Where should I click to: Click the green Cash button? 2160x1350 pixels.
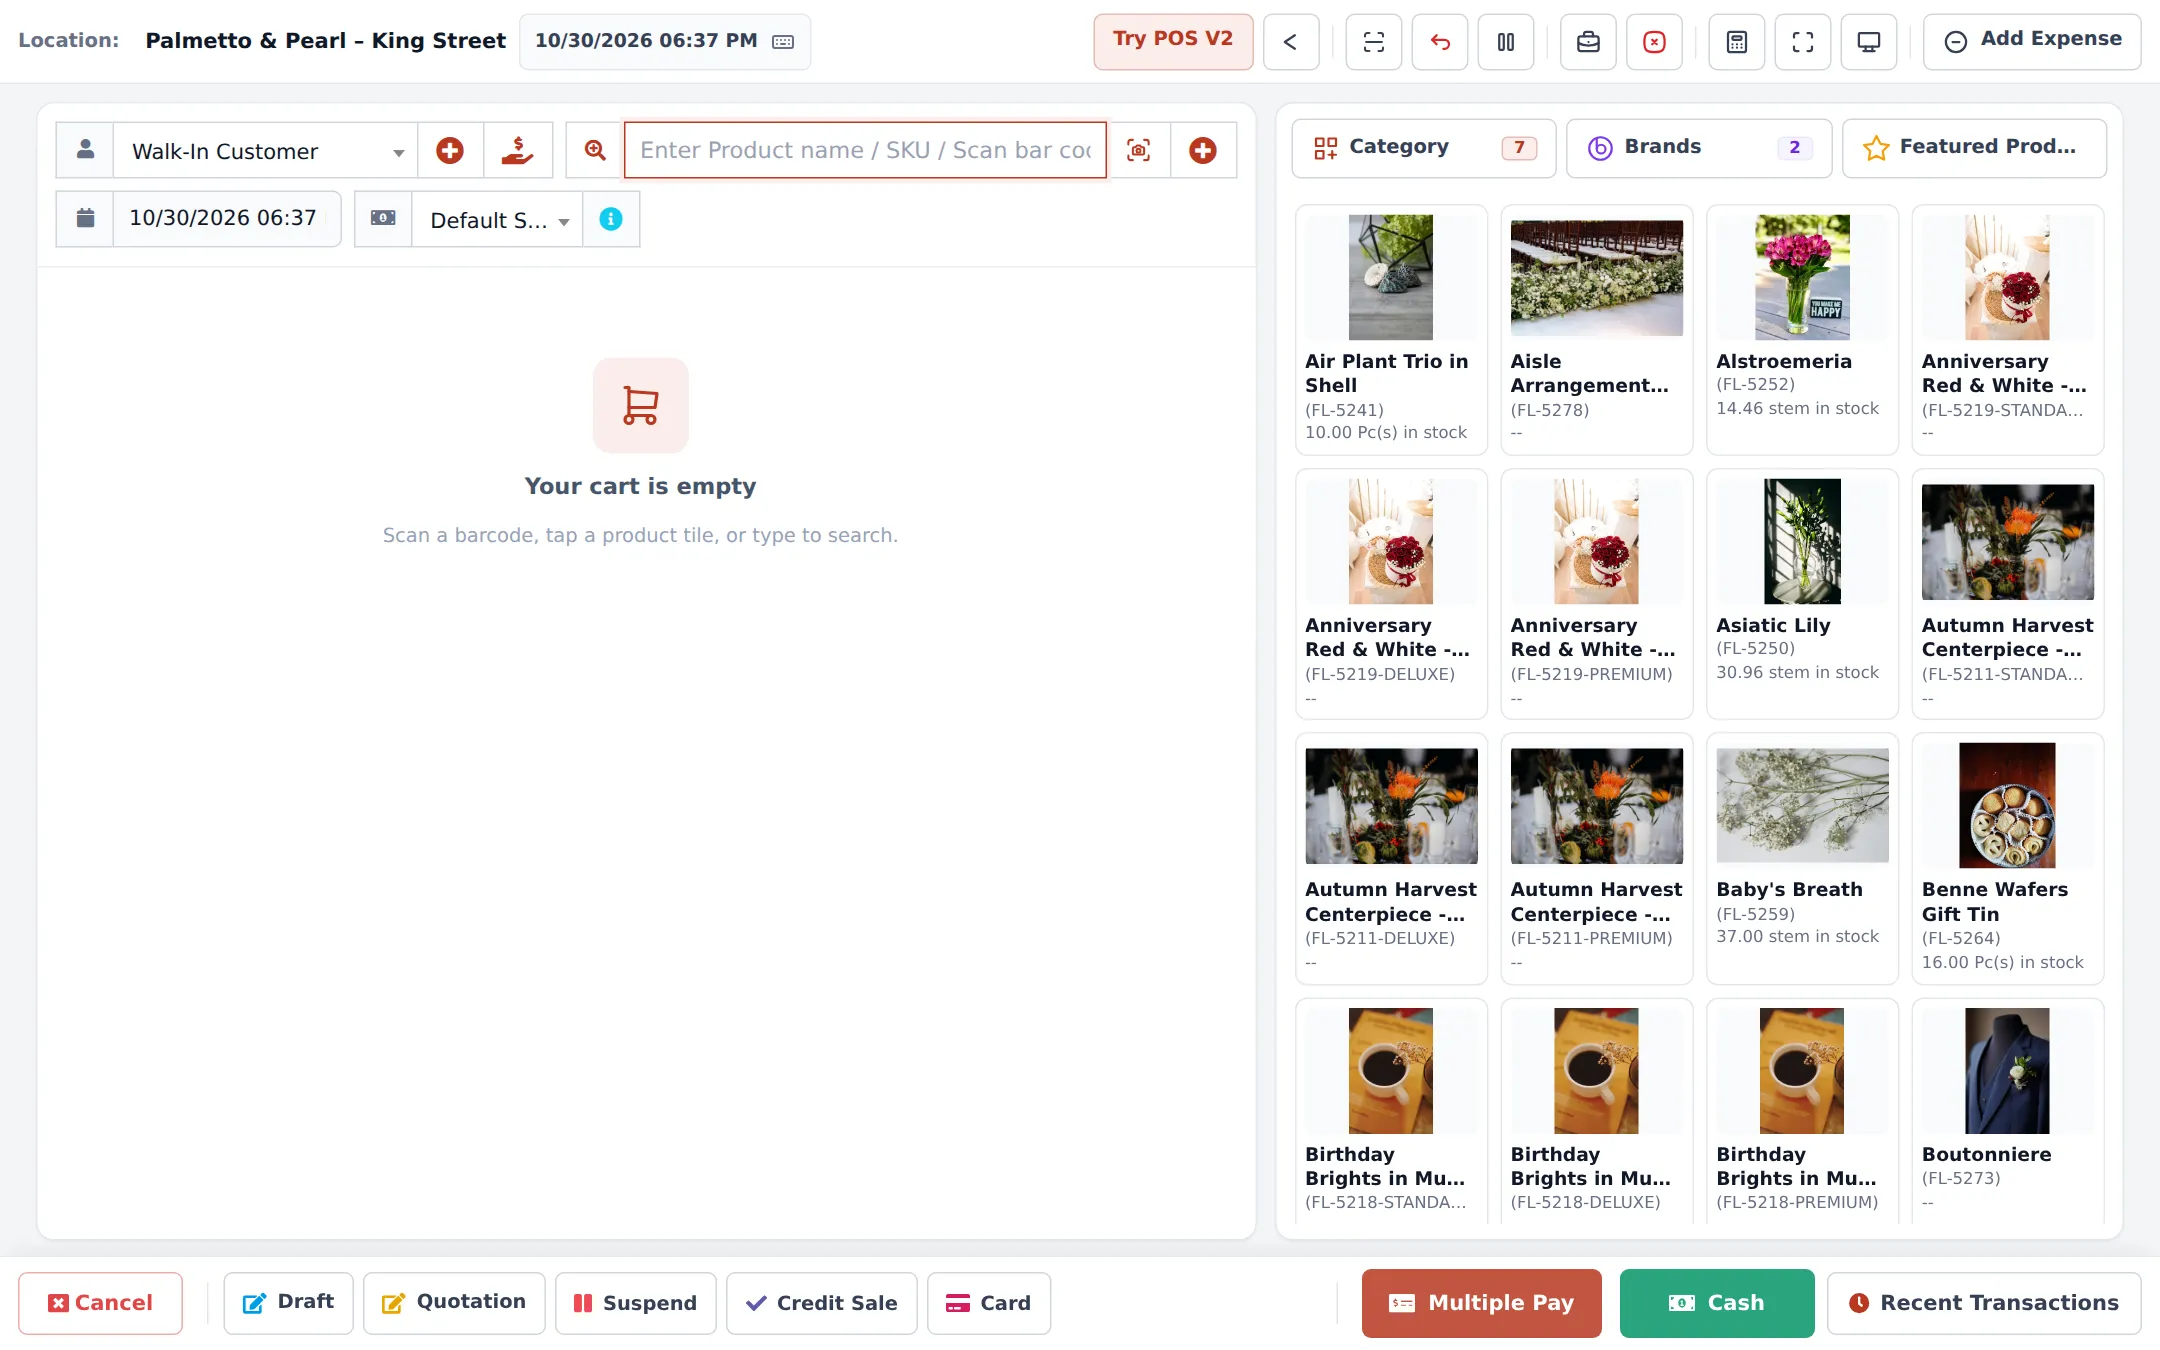(x=1717, y=1303)
